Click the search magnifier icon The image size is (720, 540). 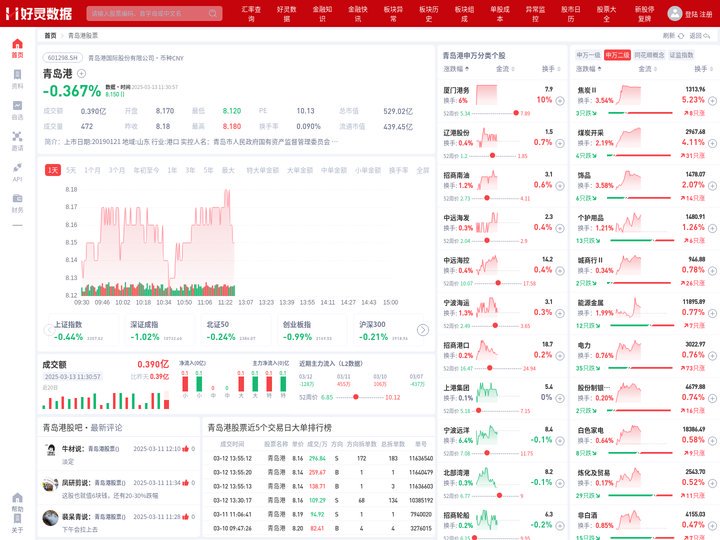coord(213,13)
